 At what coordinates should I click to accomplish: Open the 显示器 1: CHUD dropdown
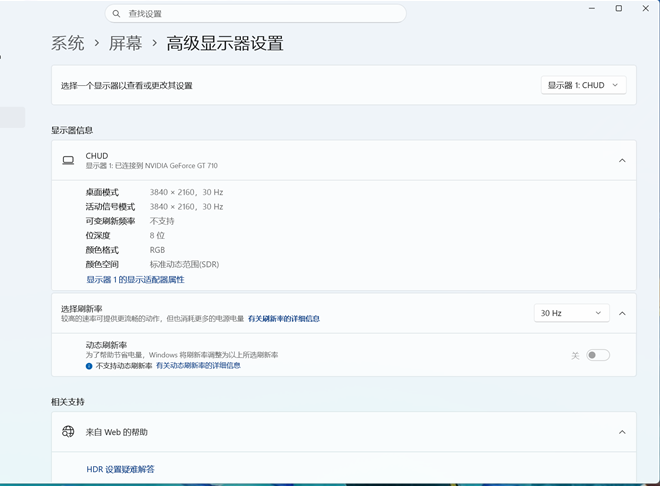coord(583,85)
